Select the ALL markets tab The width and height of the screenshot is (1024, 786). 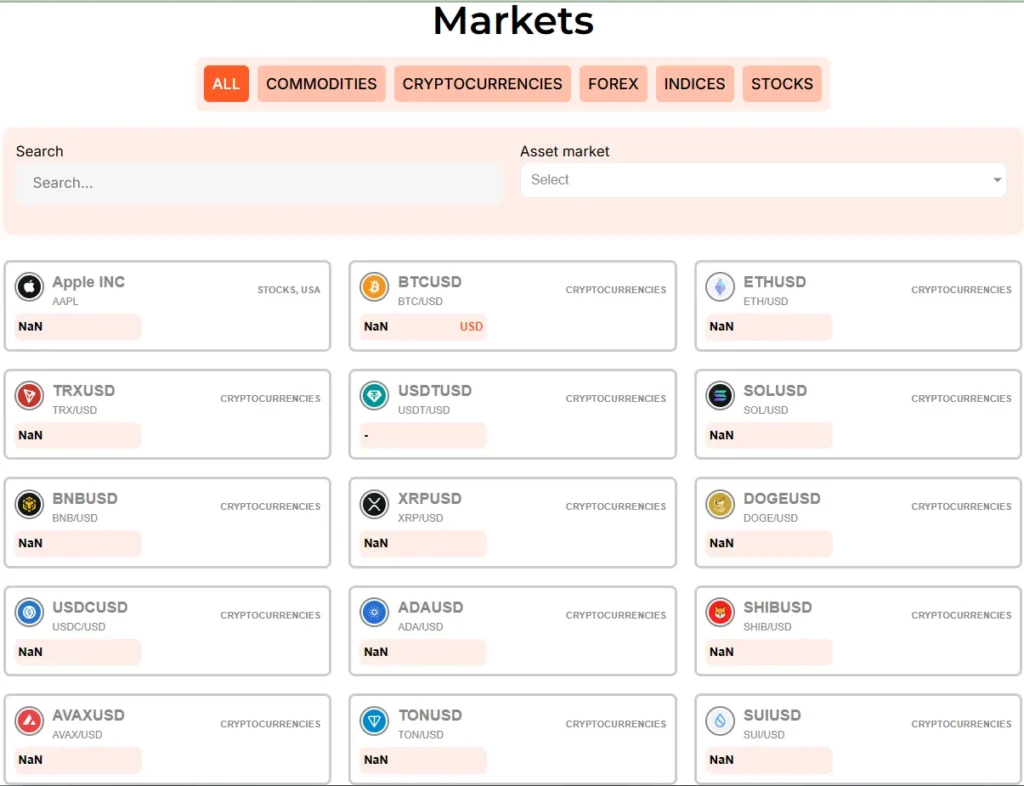[226, 84]
